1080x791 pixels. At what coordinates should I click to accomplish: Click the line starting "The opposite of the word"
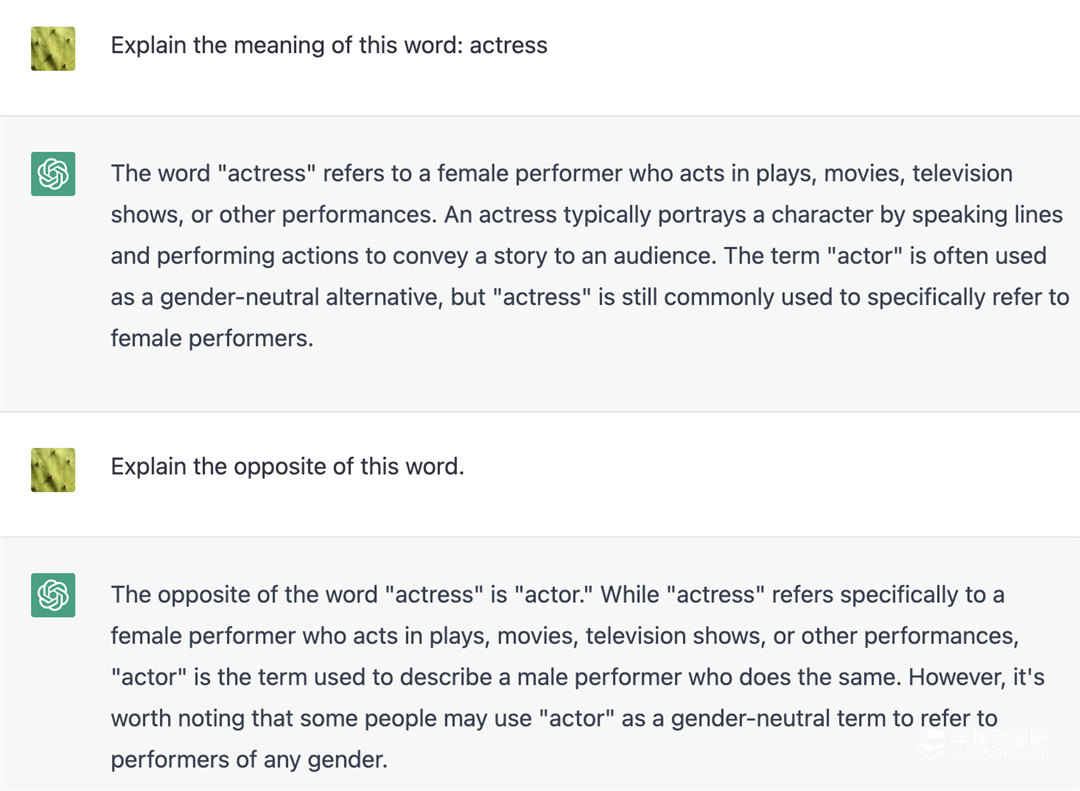pos(557,594)
